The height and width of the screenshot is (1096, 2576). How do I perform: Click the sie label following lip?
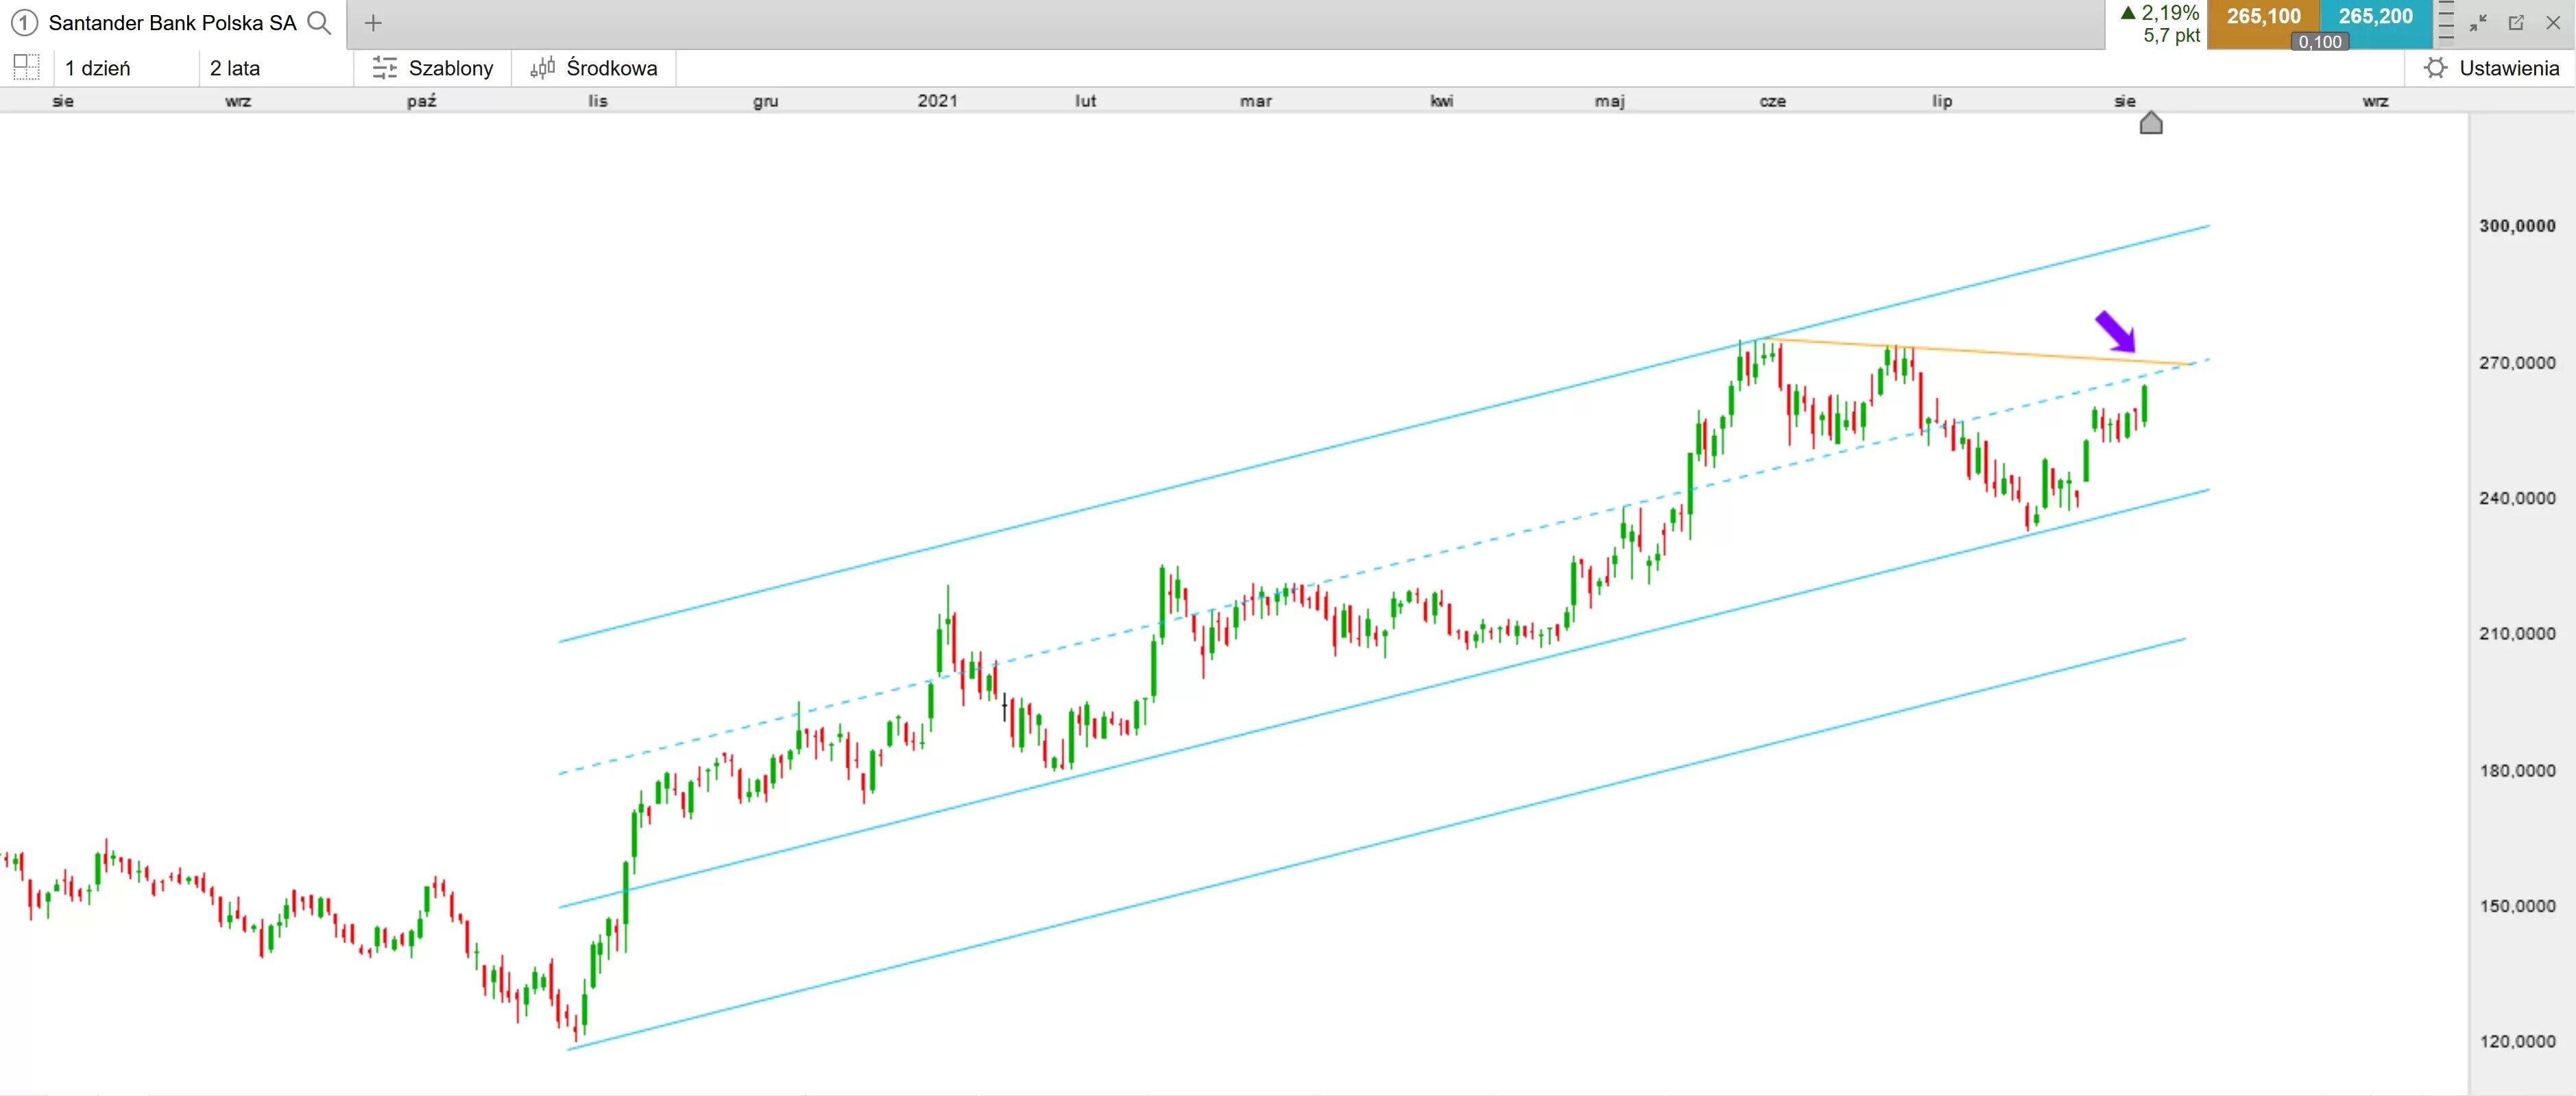coord(2125,101)
